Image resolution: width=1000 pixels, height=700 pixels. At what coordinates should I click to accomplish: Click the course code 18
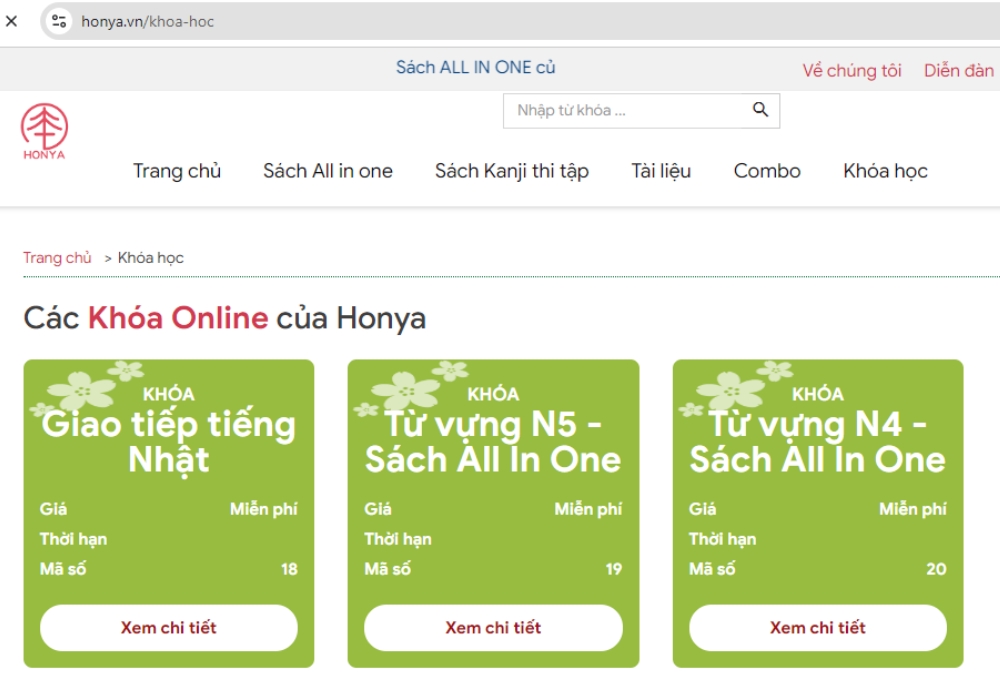[289, 569]
